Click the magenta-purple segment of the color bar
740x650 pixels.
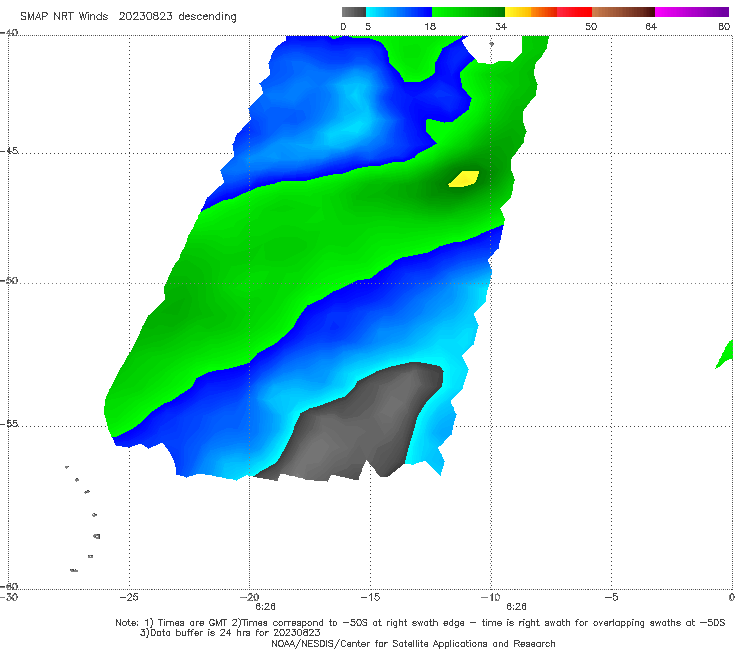692,12
